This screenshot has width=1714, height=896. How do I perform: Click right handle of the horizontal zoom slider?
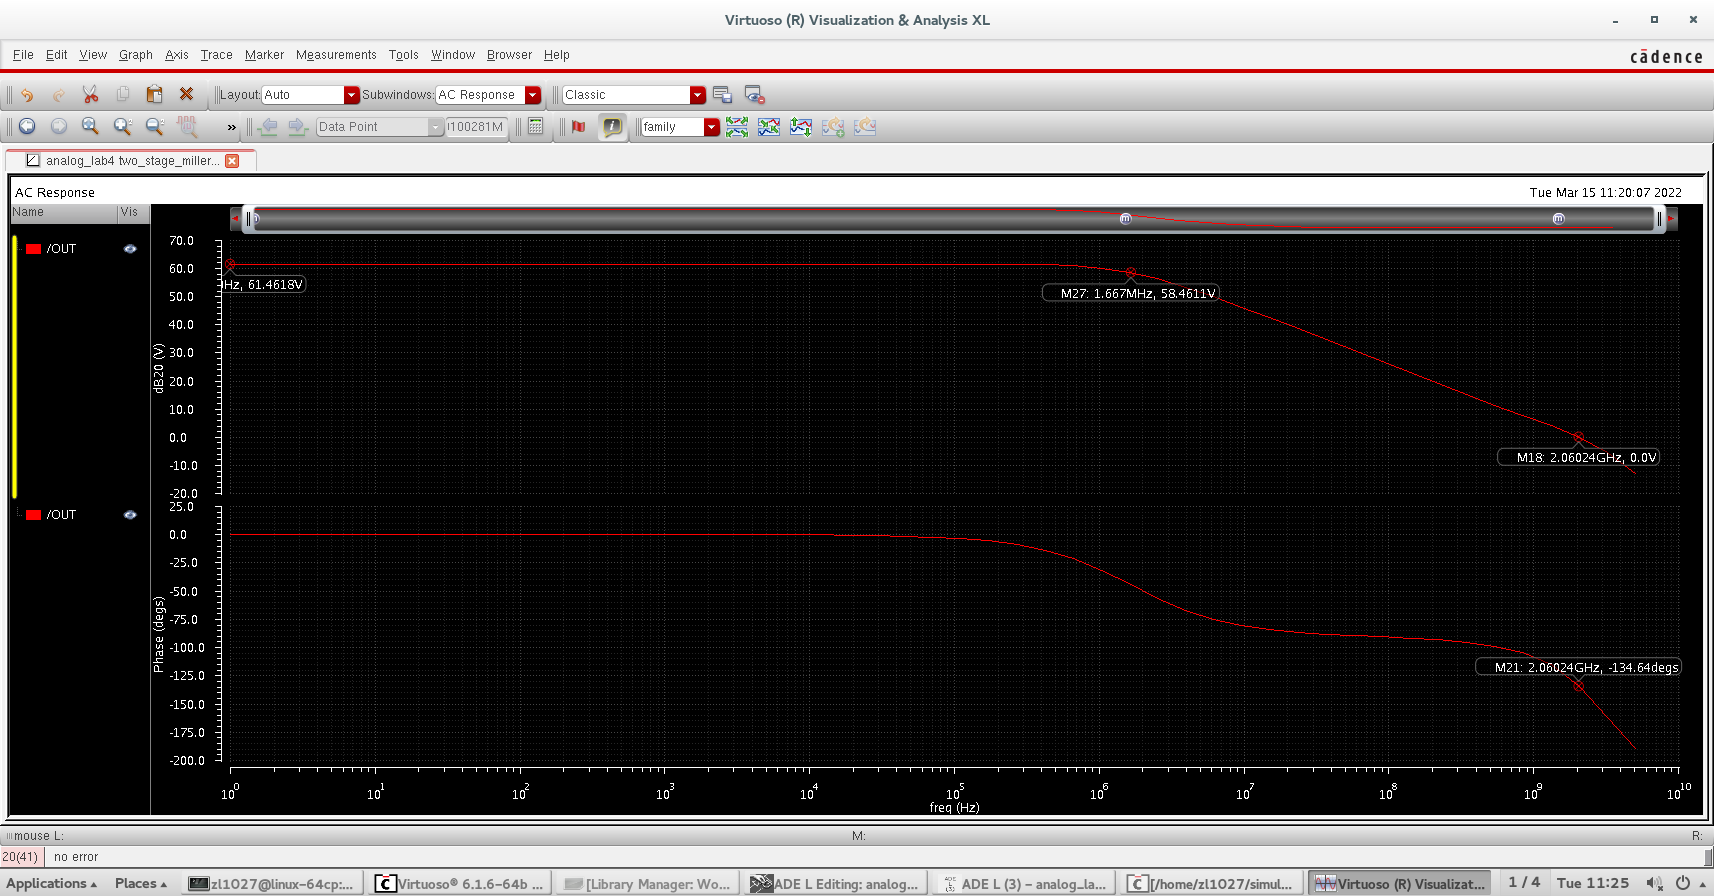pos(1659,219)
